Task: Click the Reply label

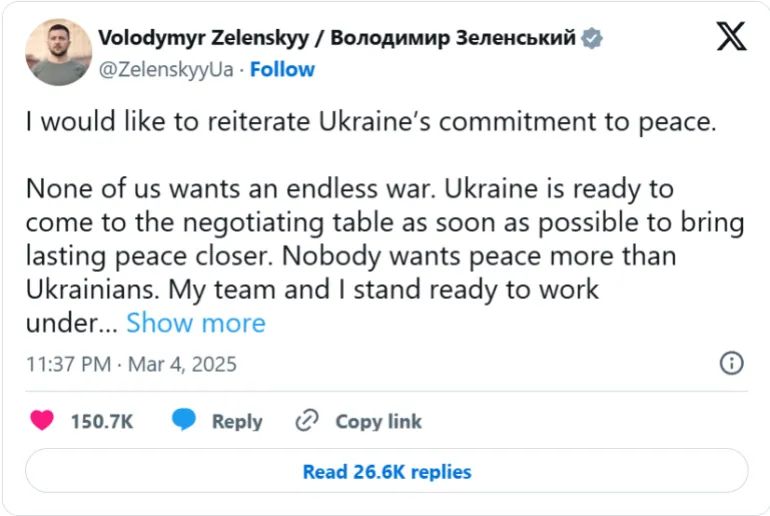Action: (237, 421)
